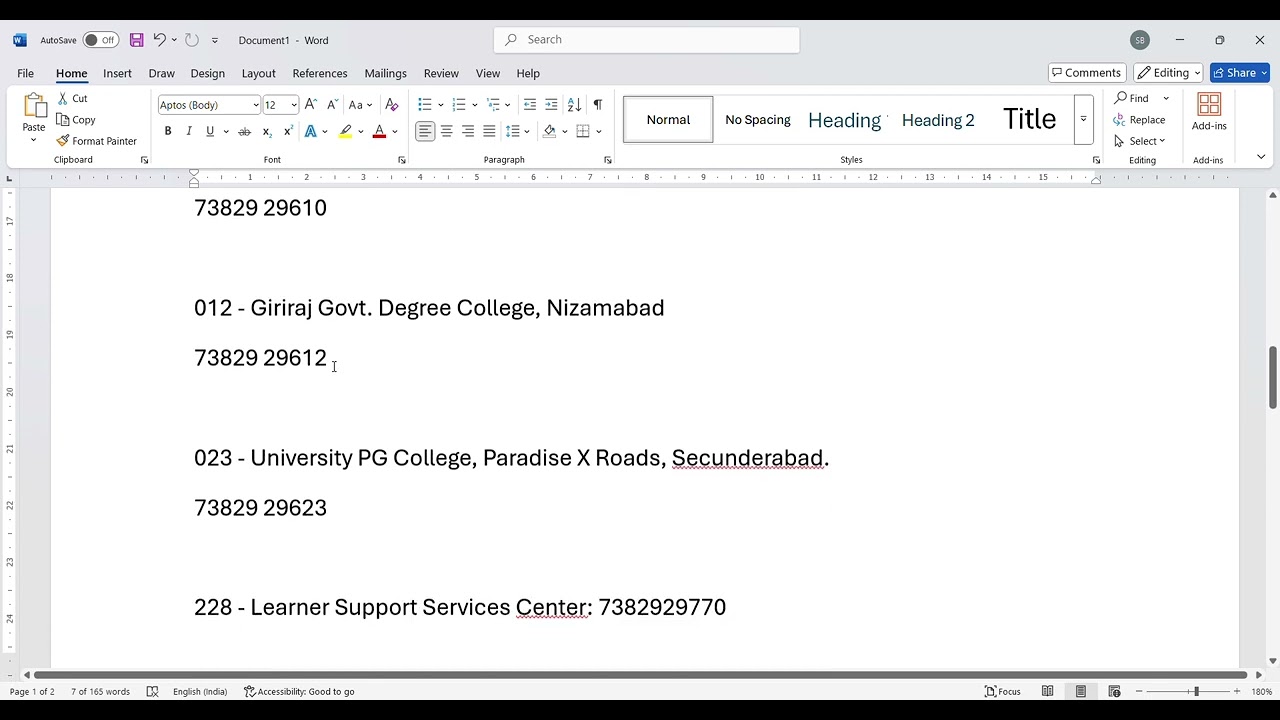This screenshot has width=1280, height=720.
Task: Expand the numbering list dropdown
Action: (475, 105)
